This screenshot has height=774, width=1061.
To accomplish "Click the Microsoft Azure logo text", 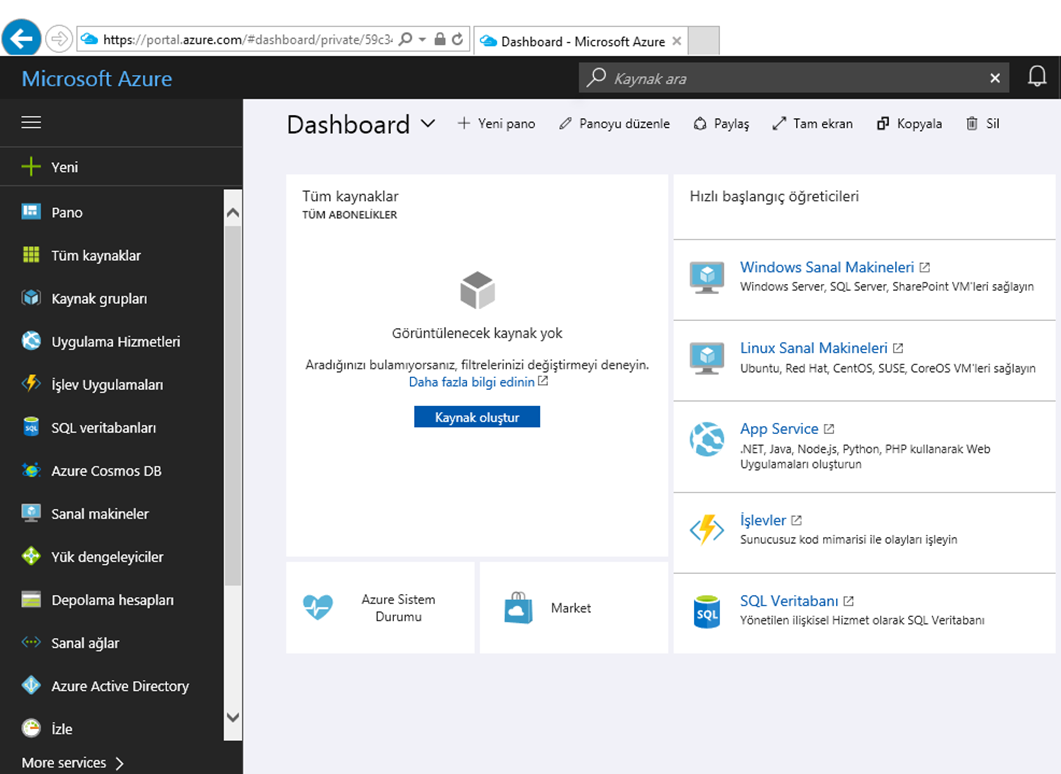I will click(97, 78).
